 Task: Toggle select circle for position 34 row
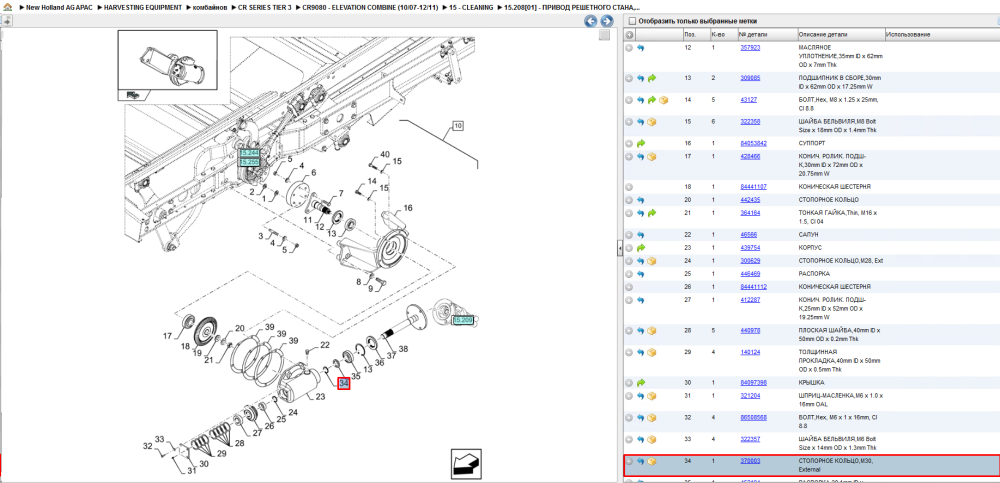click(x=629, y=461)
